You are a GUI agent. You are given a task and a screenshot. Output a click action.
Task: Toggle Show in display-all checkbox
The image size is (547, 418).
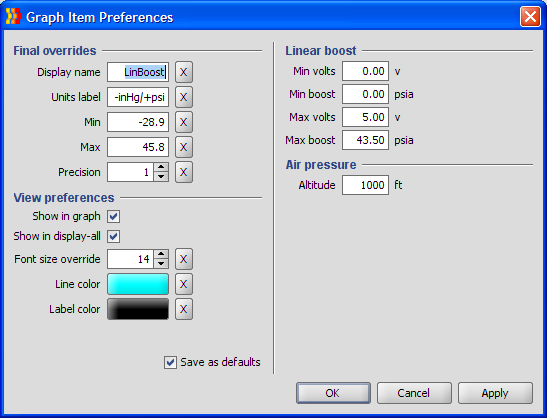click(x=113, y=236)
